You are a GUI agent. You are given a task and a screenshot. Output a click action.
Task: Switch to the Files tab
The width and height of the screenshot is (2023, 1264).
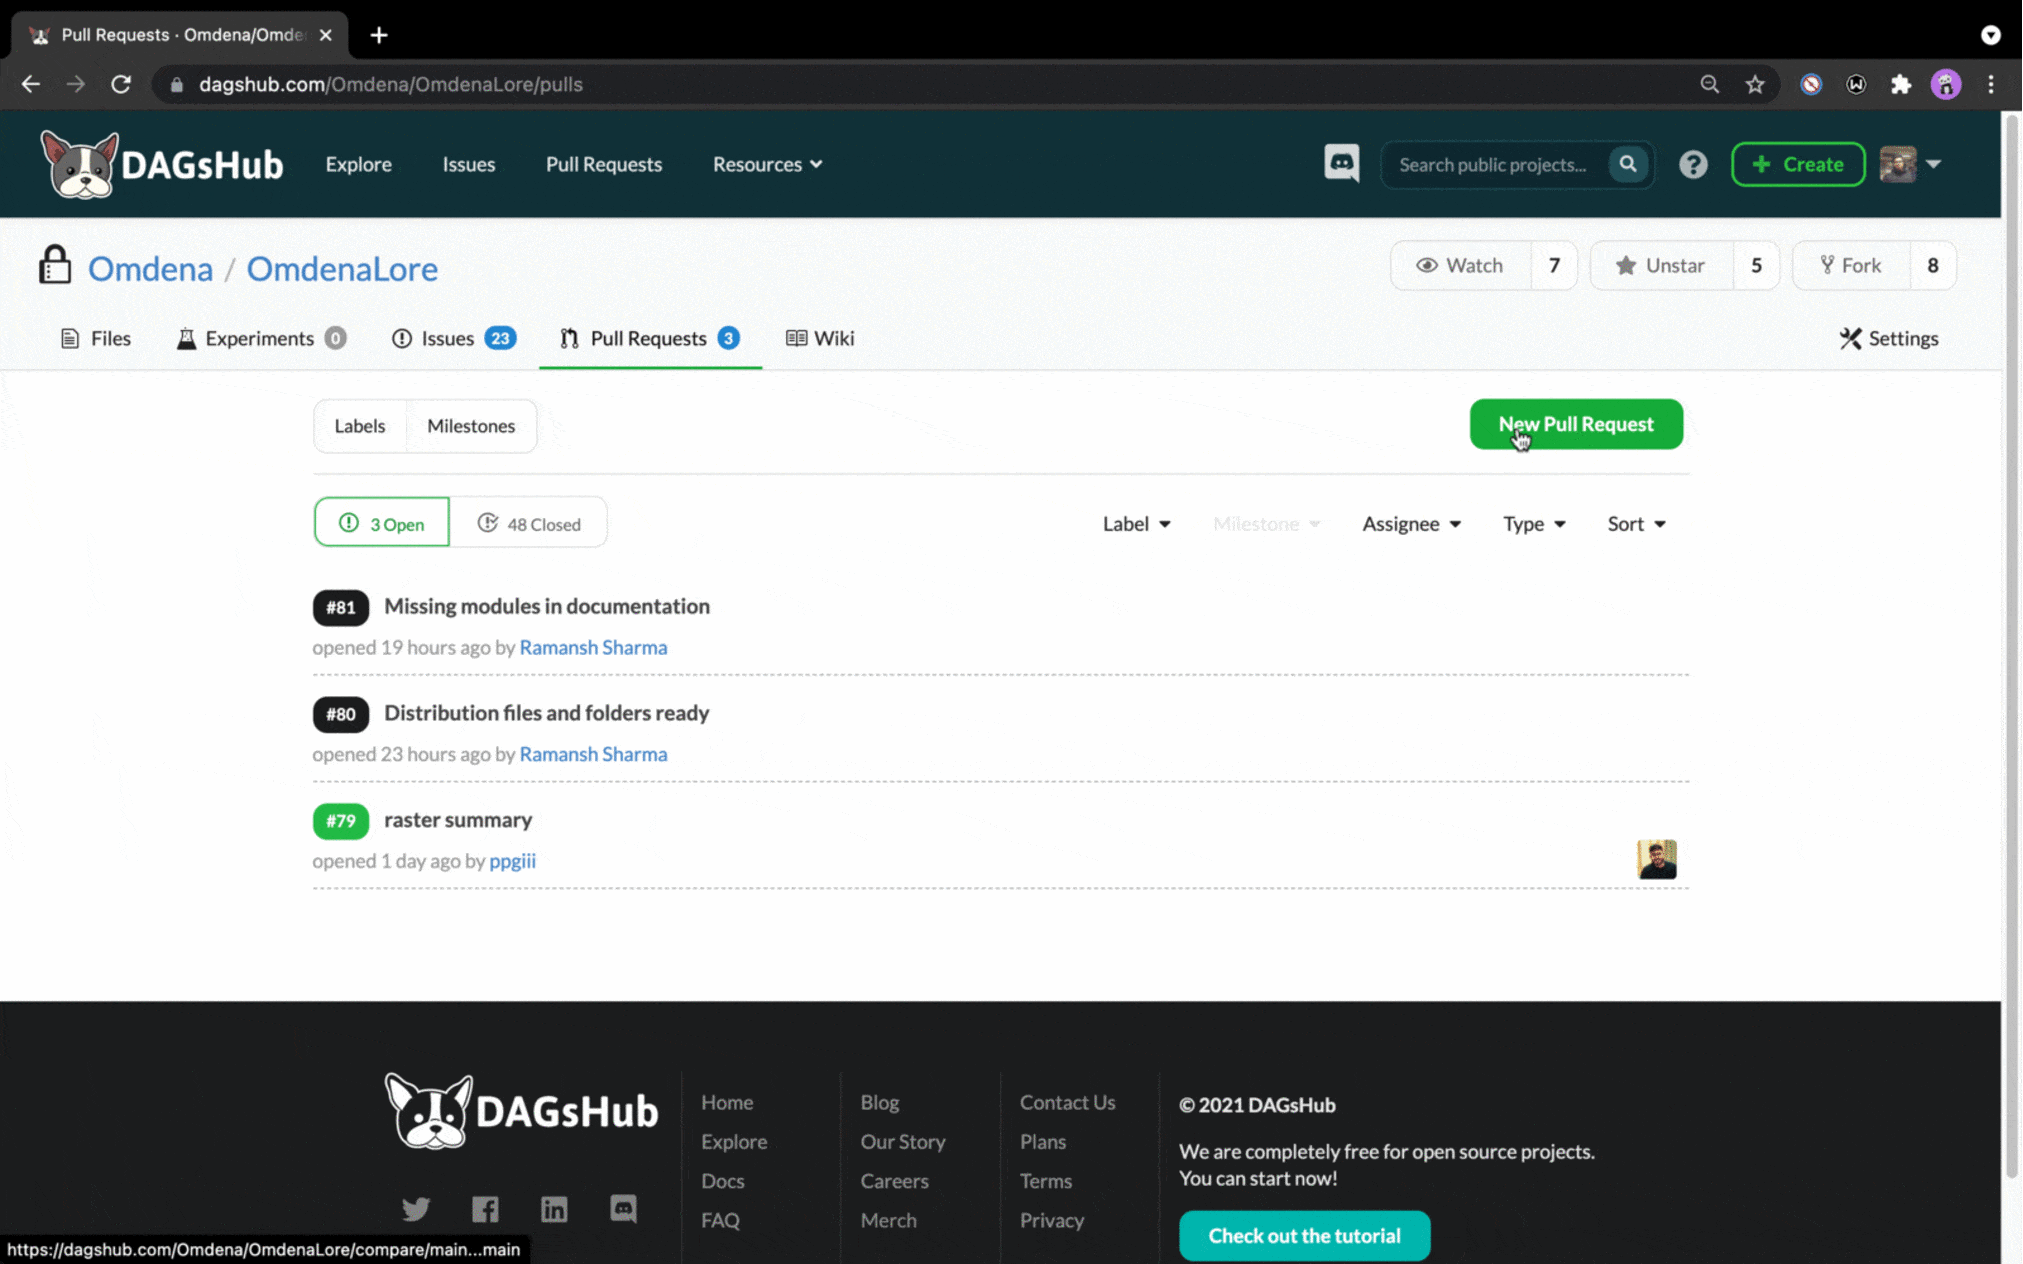[x=96, y=338]
